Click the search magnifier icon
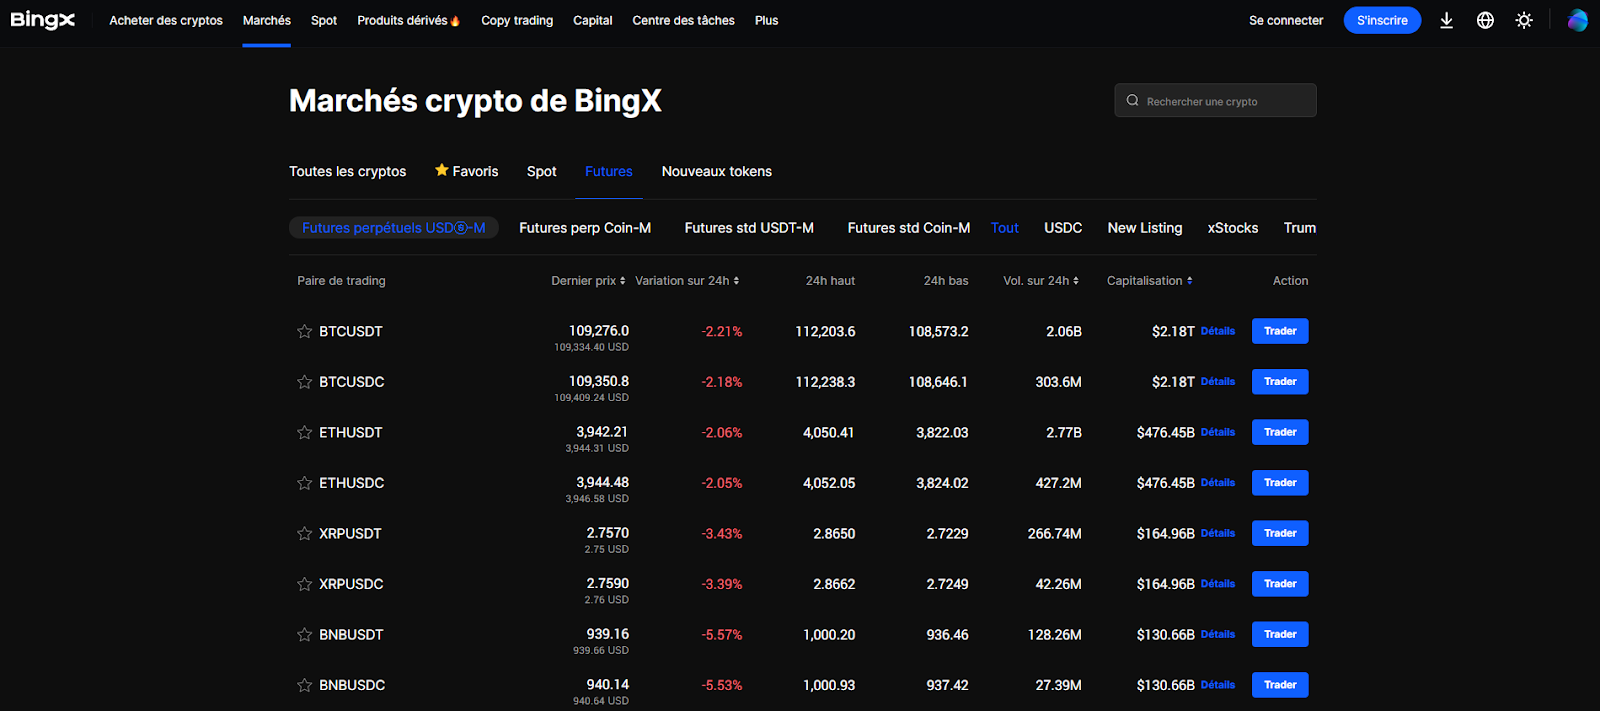Viewport: 1600px width, 711px height. [1132, 100]
